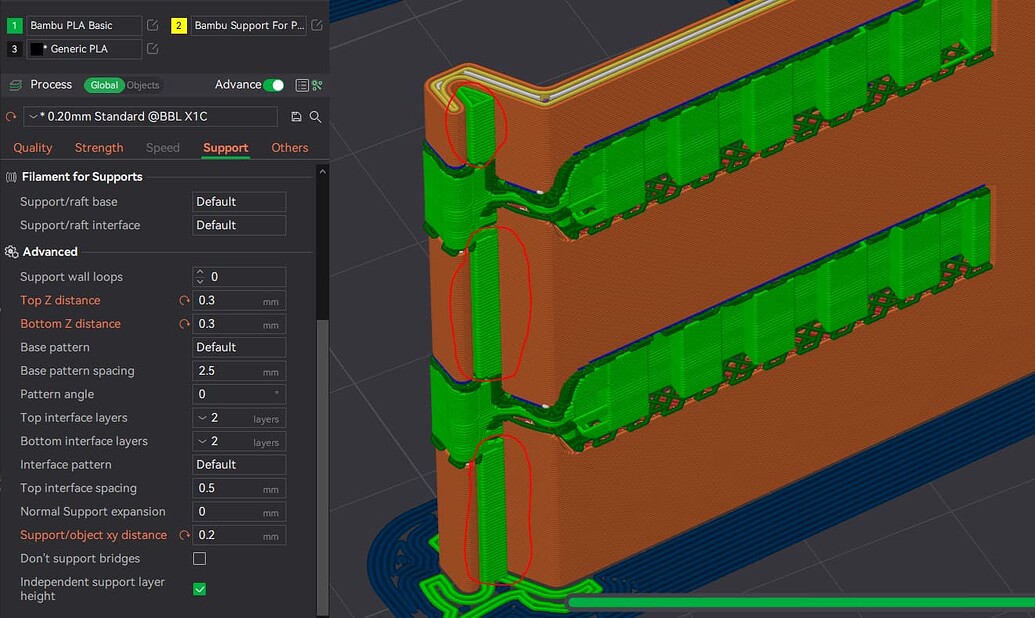Screen dimensions: 1035x618
Task: Click filament 2 yellow color swatch
Action: pyautogui.click(x=179, y=25)
